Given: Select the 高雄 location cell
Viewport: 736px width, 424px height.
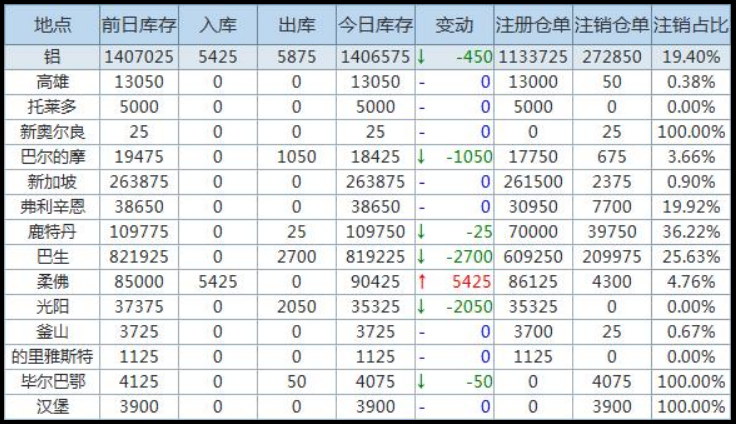Looking at the screenshot, I should 51,82.
